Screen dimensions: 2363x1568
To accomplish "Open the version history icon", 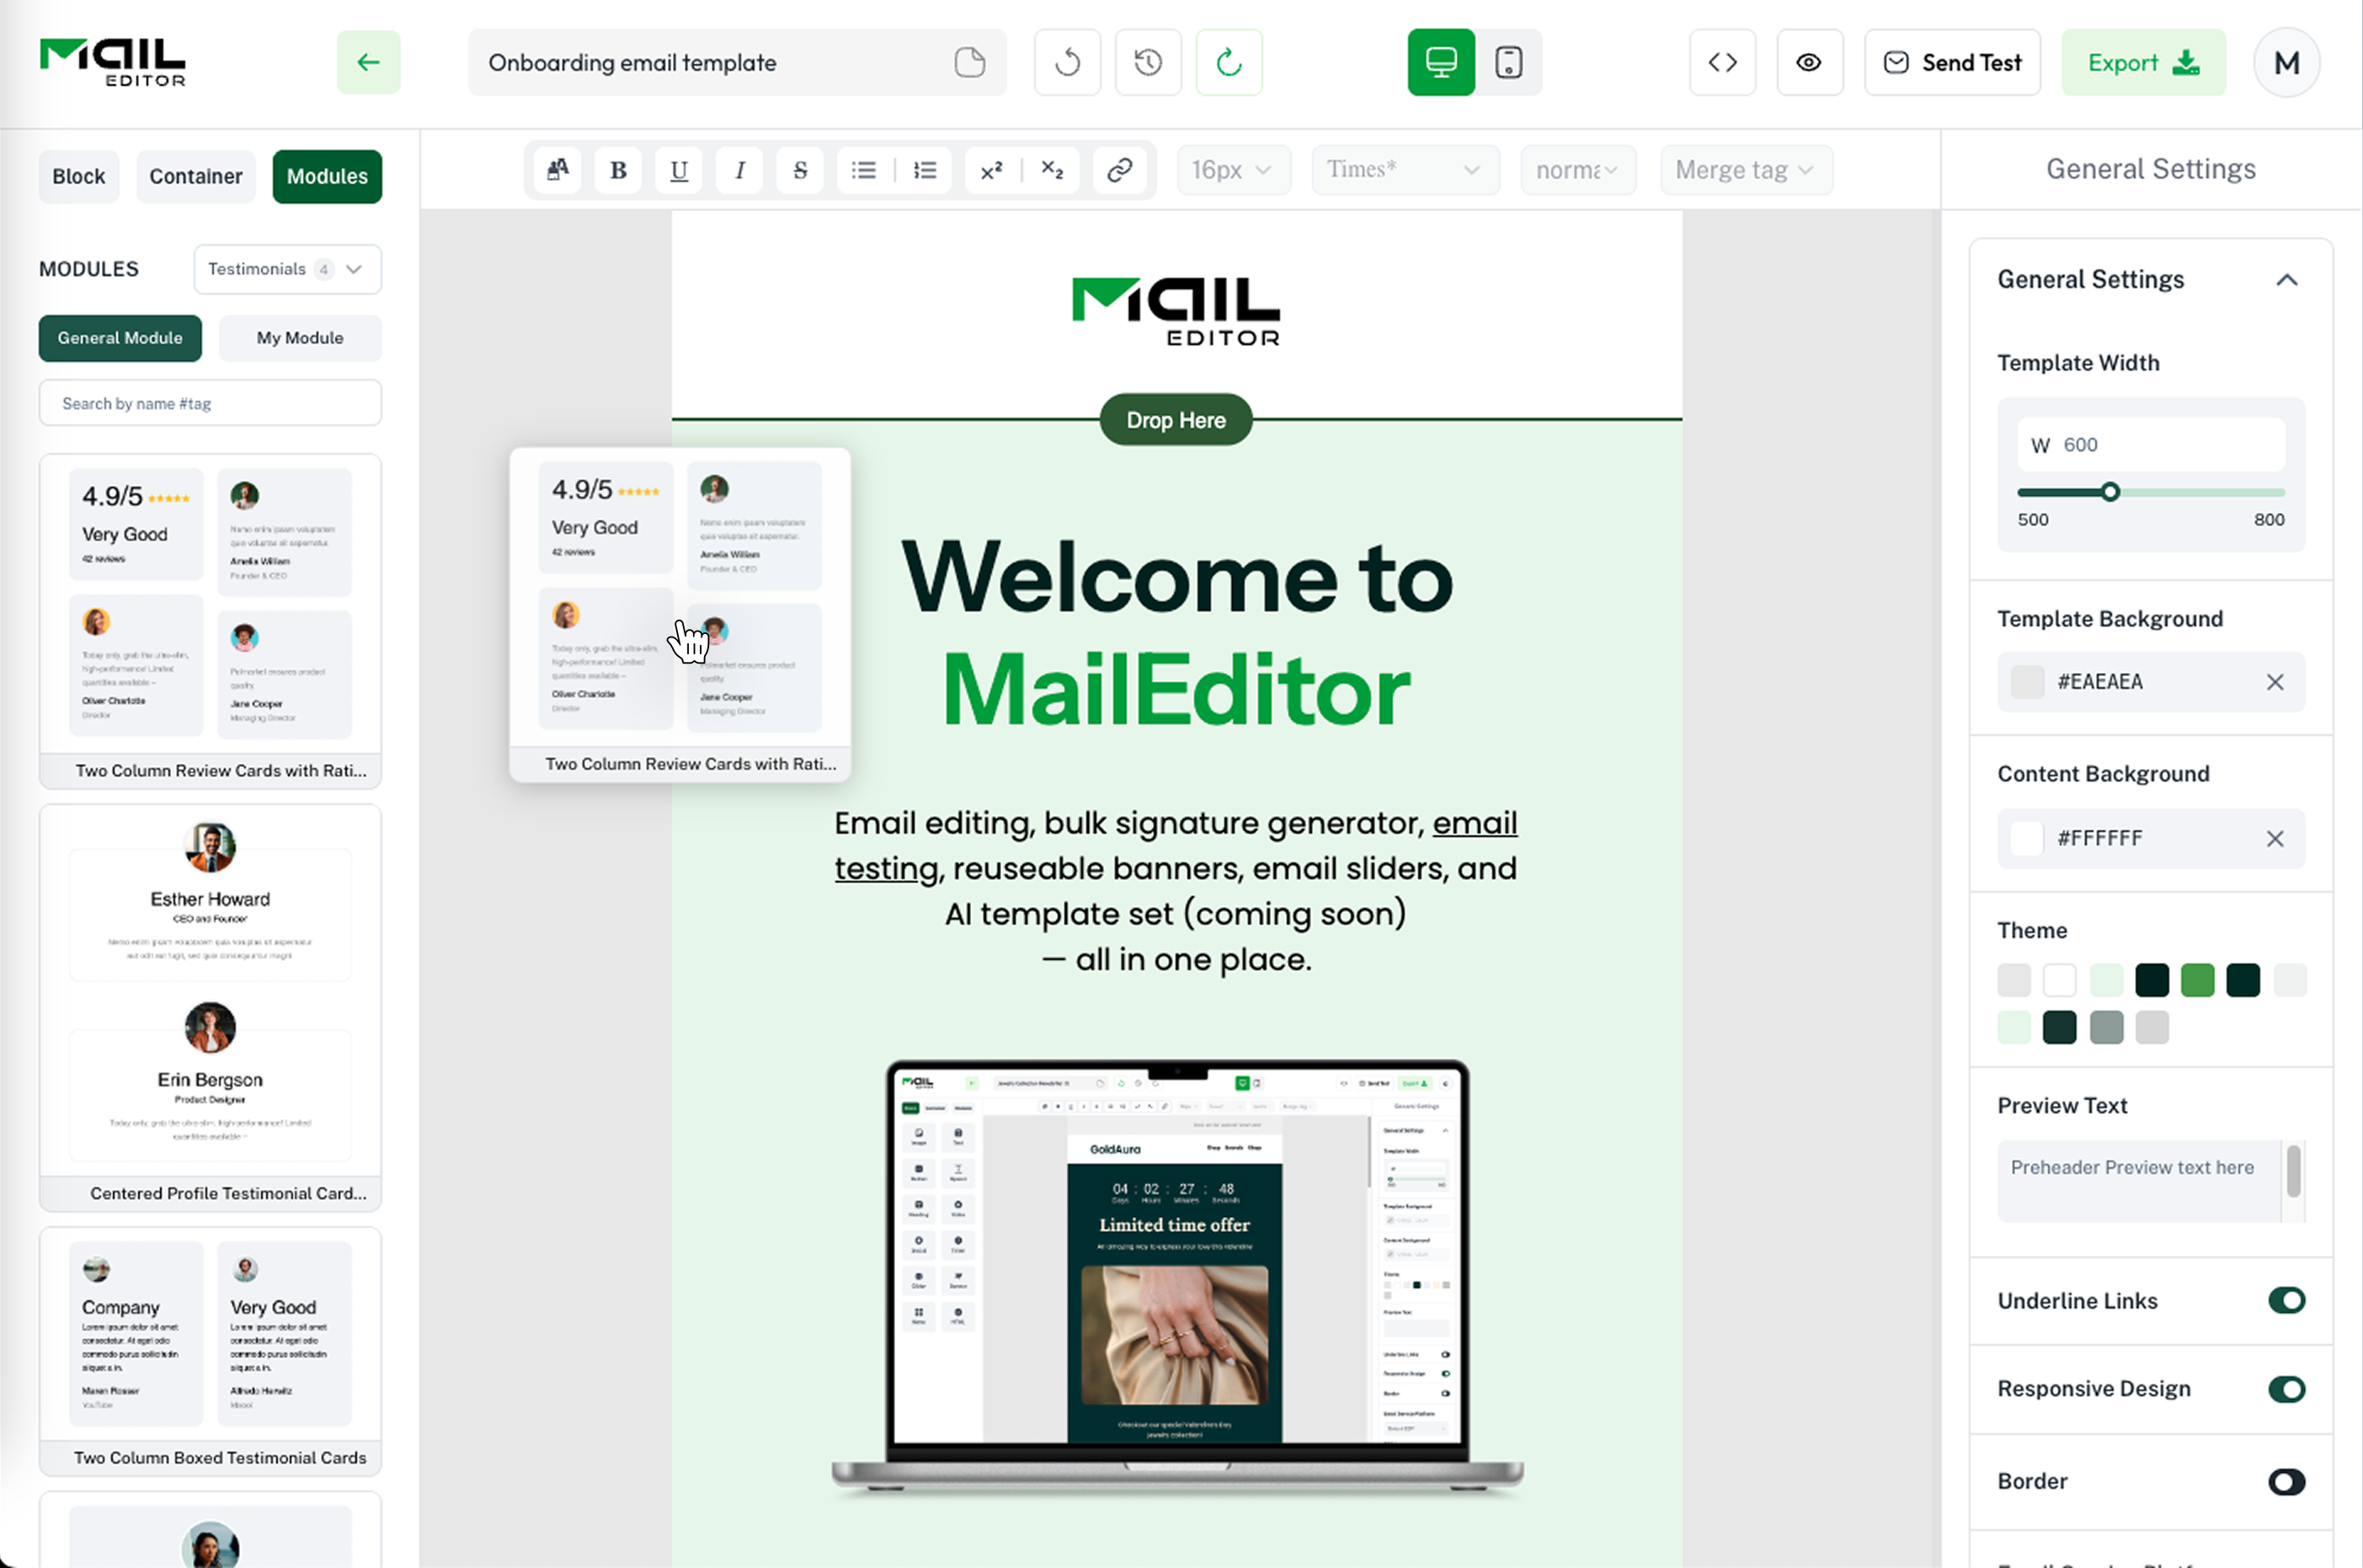I will [1148, 62].
